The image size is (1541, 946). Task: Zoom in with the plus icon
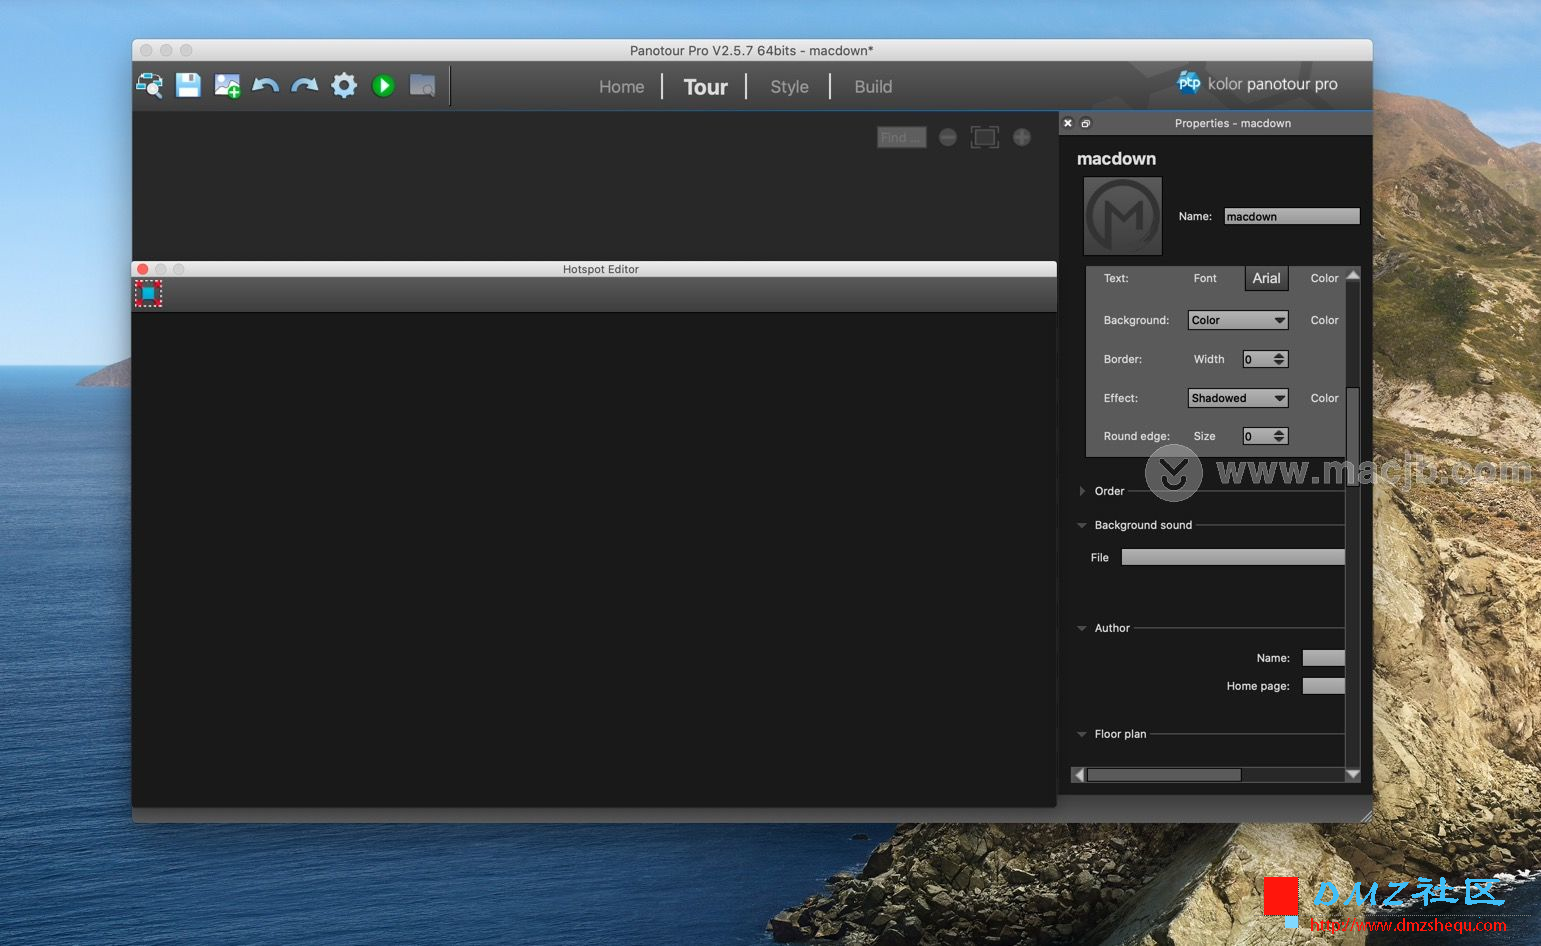point(1021,137)
